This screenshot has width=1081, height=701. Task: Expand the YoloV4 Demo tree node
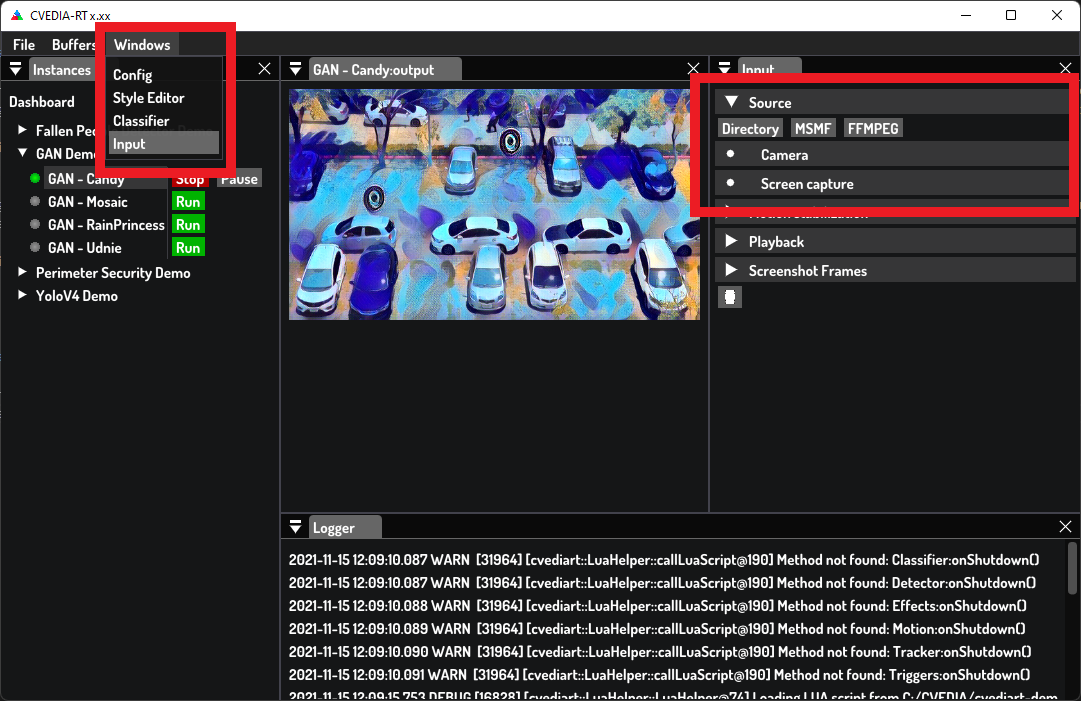[23, 295]
